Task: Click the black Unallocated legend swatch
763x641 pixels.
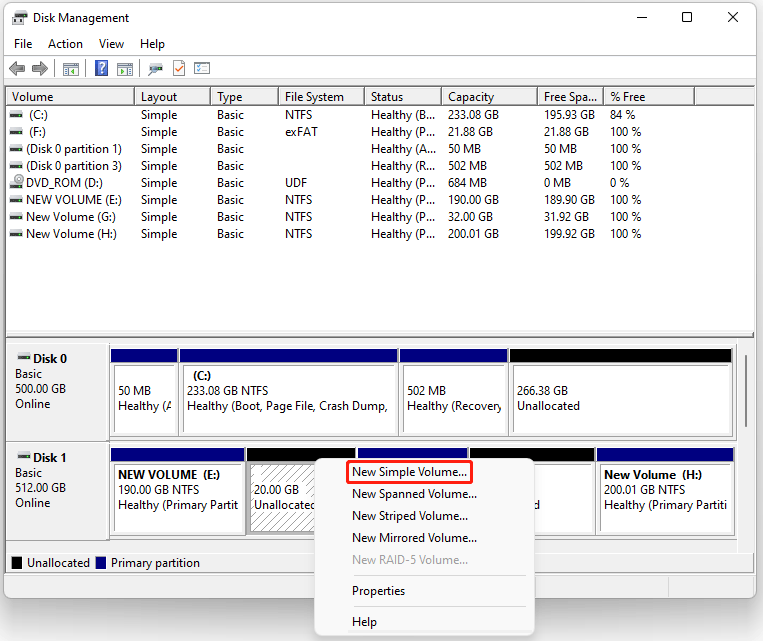Action: click(17, 563)
